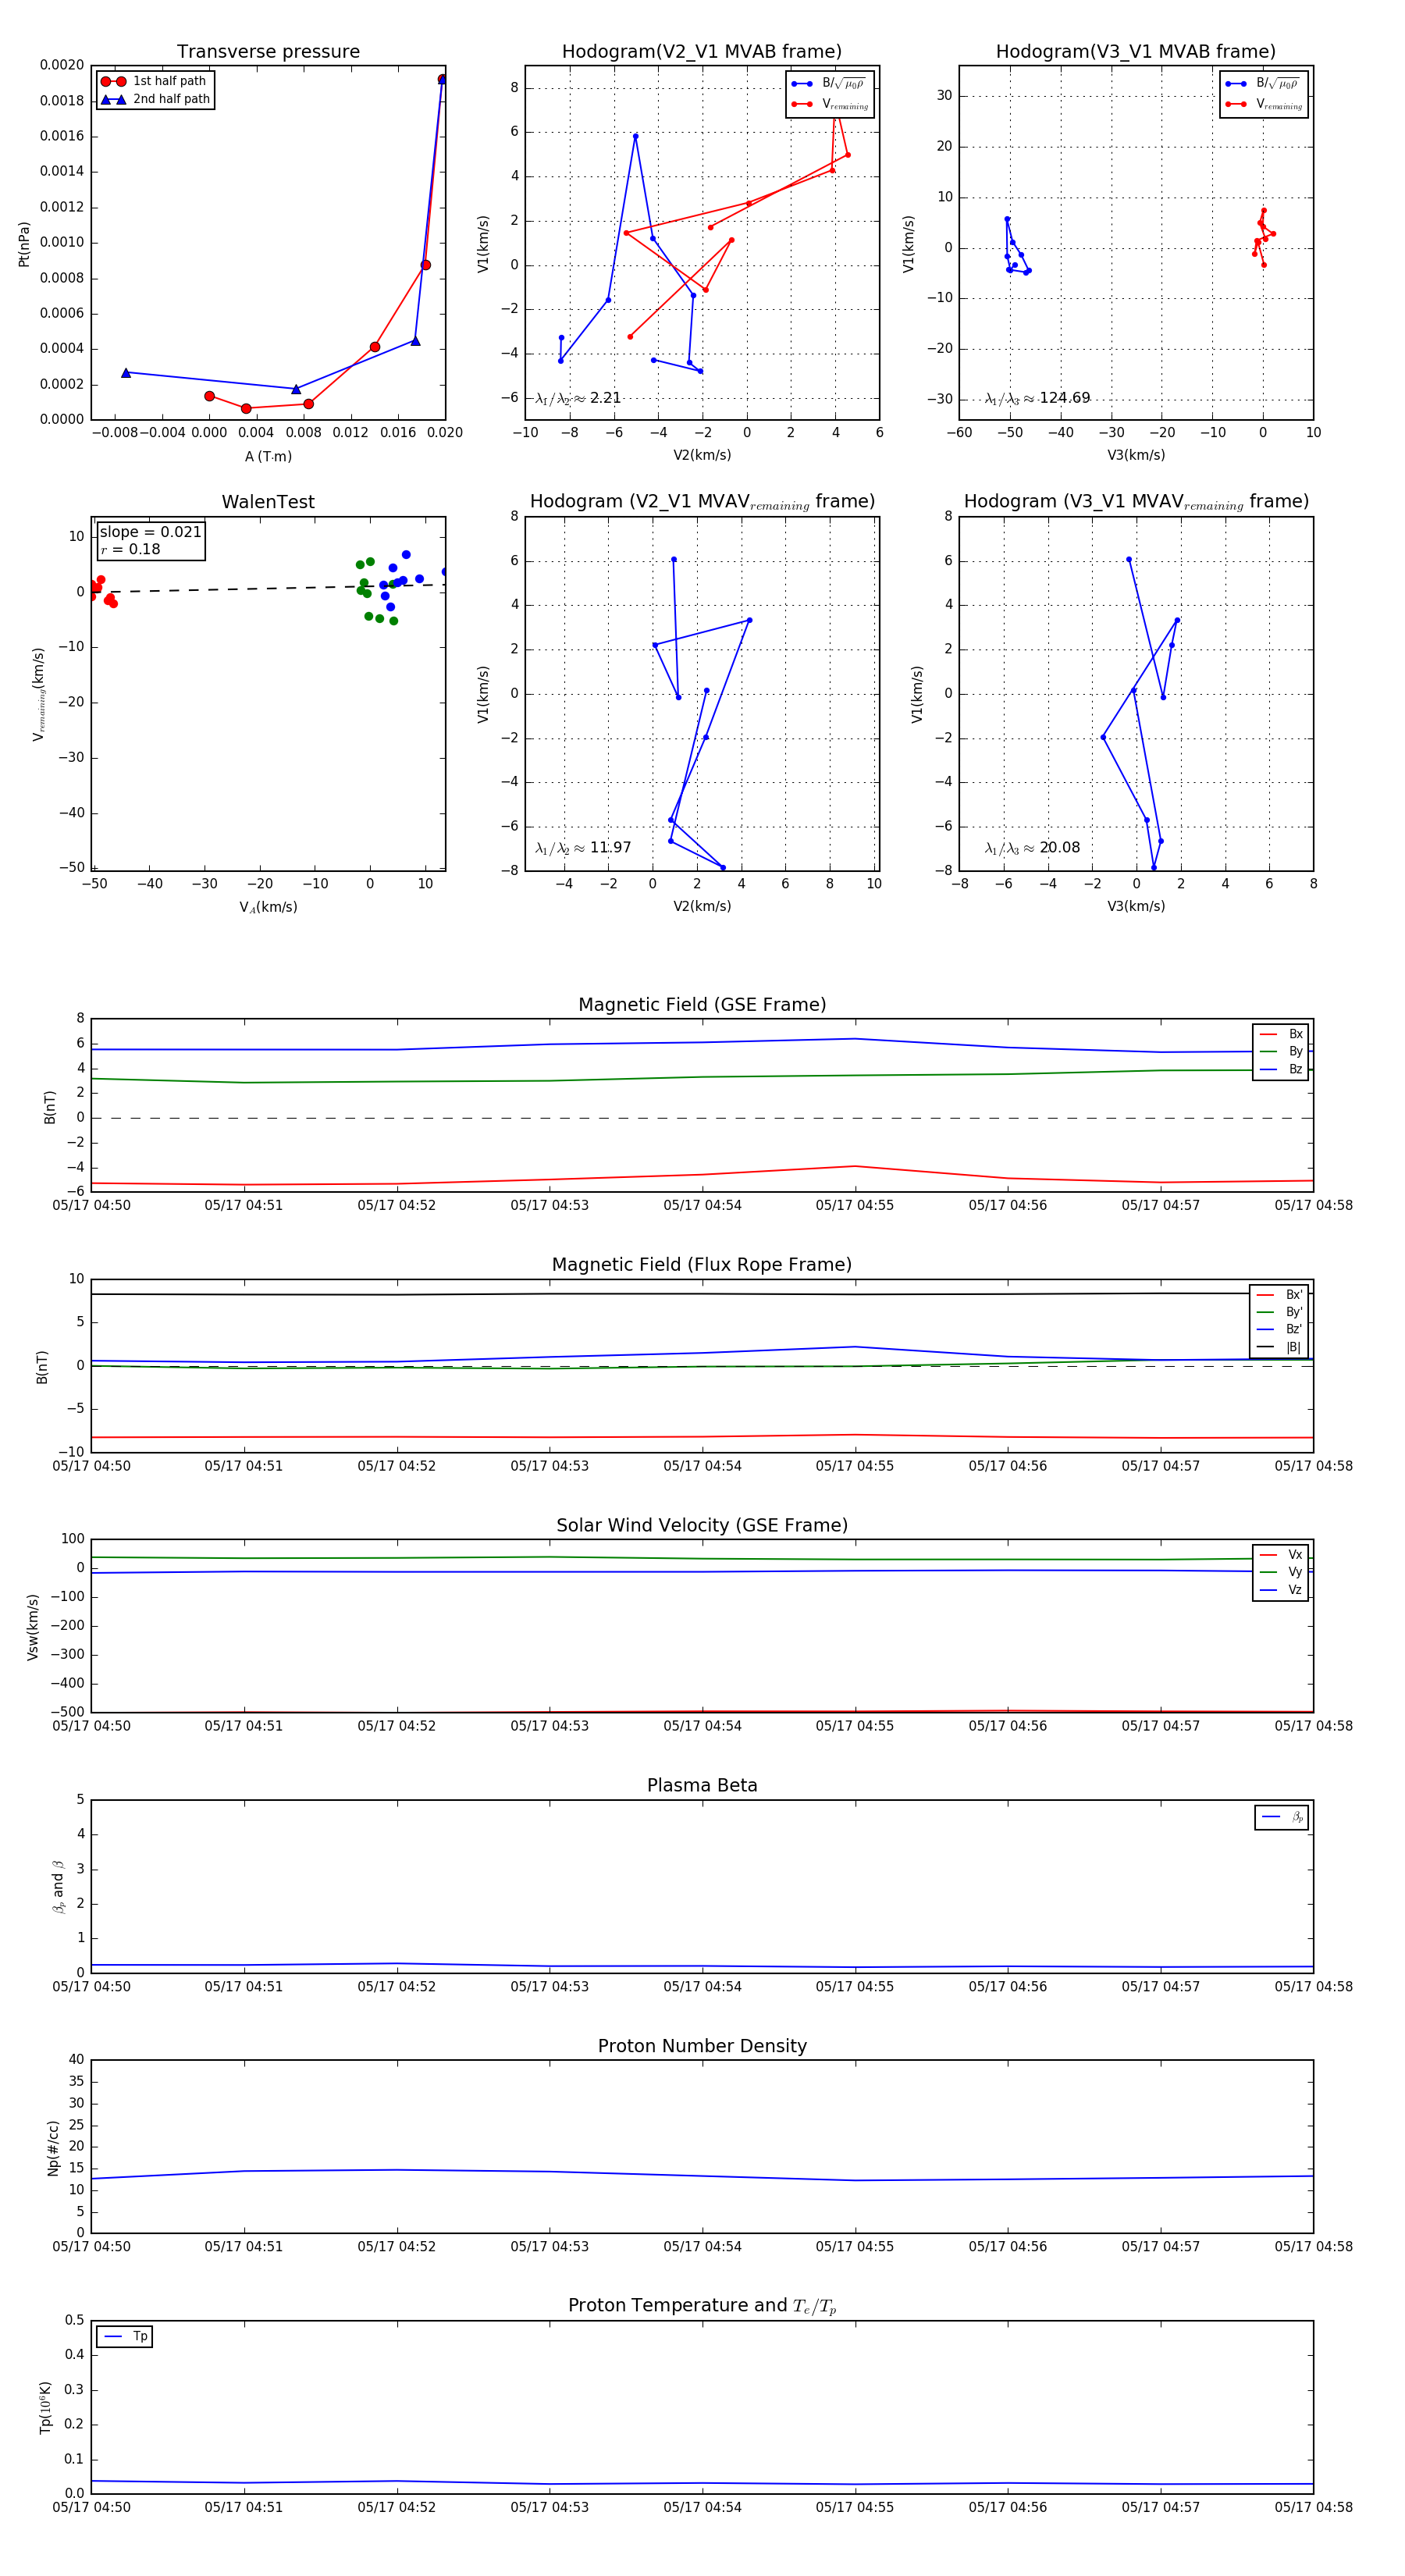Click the λ1/λ3 ≈ 124.69 annotation
This screenshot has width=1405, height=2576.
coord(1037,398)
